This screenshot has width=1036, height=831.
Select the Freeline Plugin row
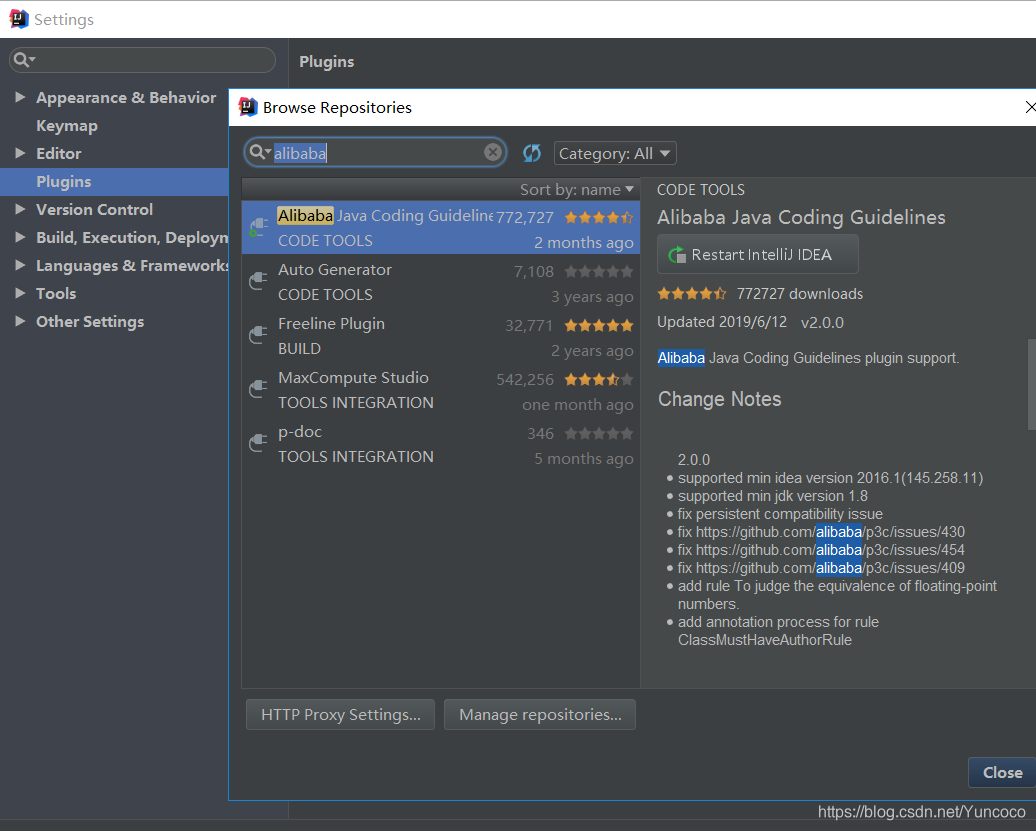point(441,336)
